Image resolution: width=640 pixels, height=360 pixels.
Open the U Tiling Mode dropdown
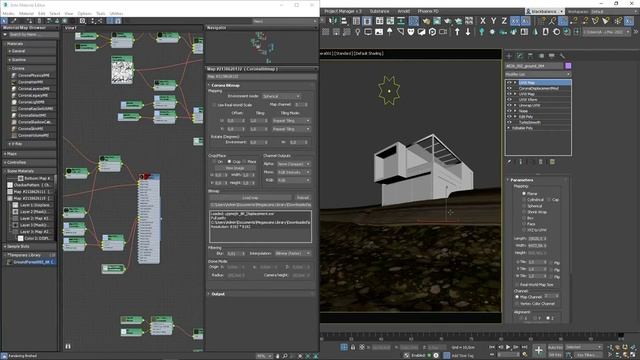pos(291,121)
